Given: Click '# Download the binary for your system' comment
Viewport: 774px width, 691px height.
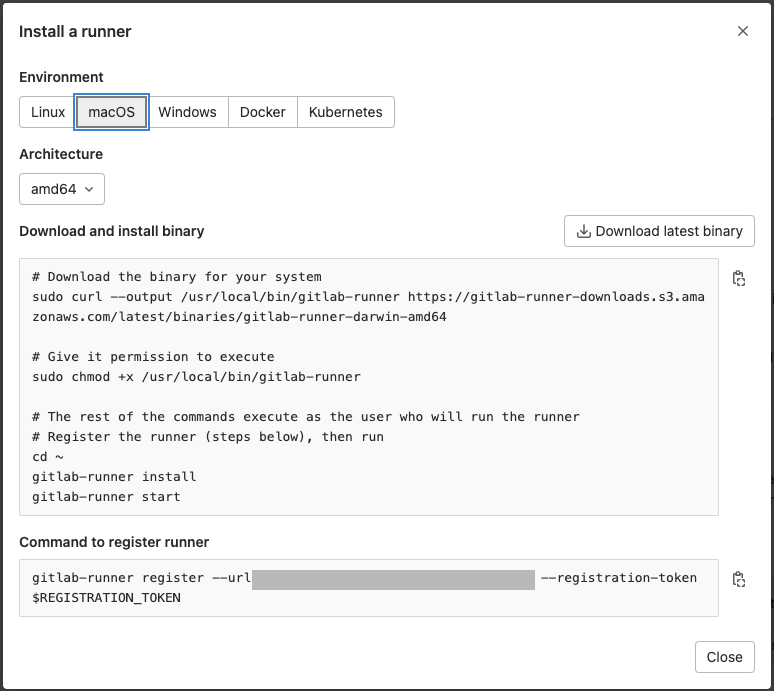Looking at the screenshot, I should click(177, 277).
